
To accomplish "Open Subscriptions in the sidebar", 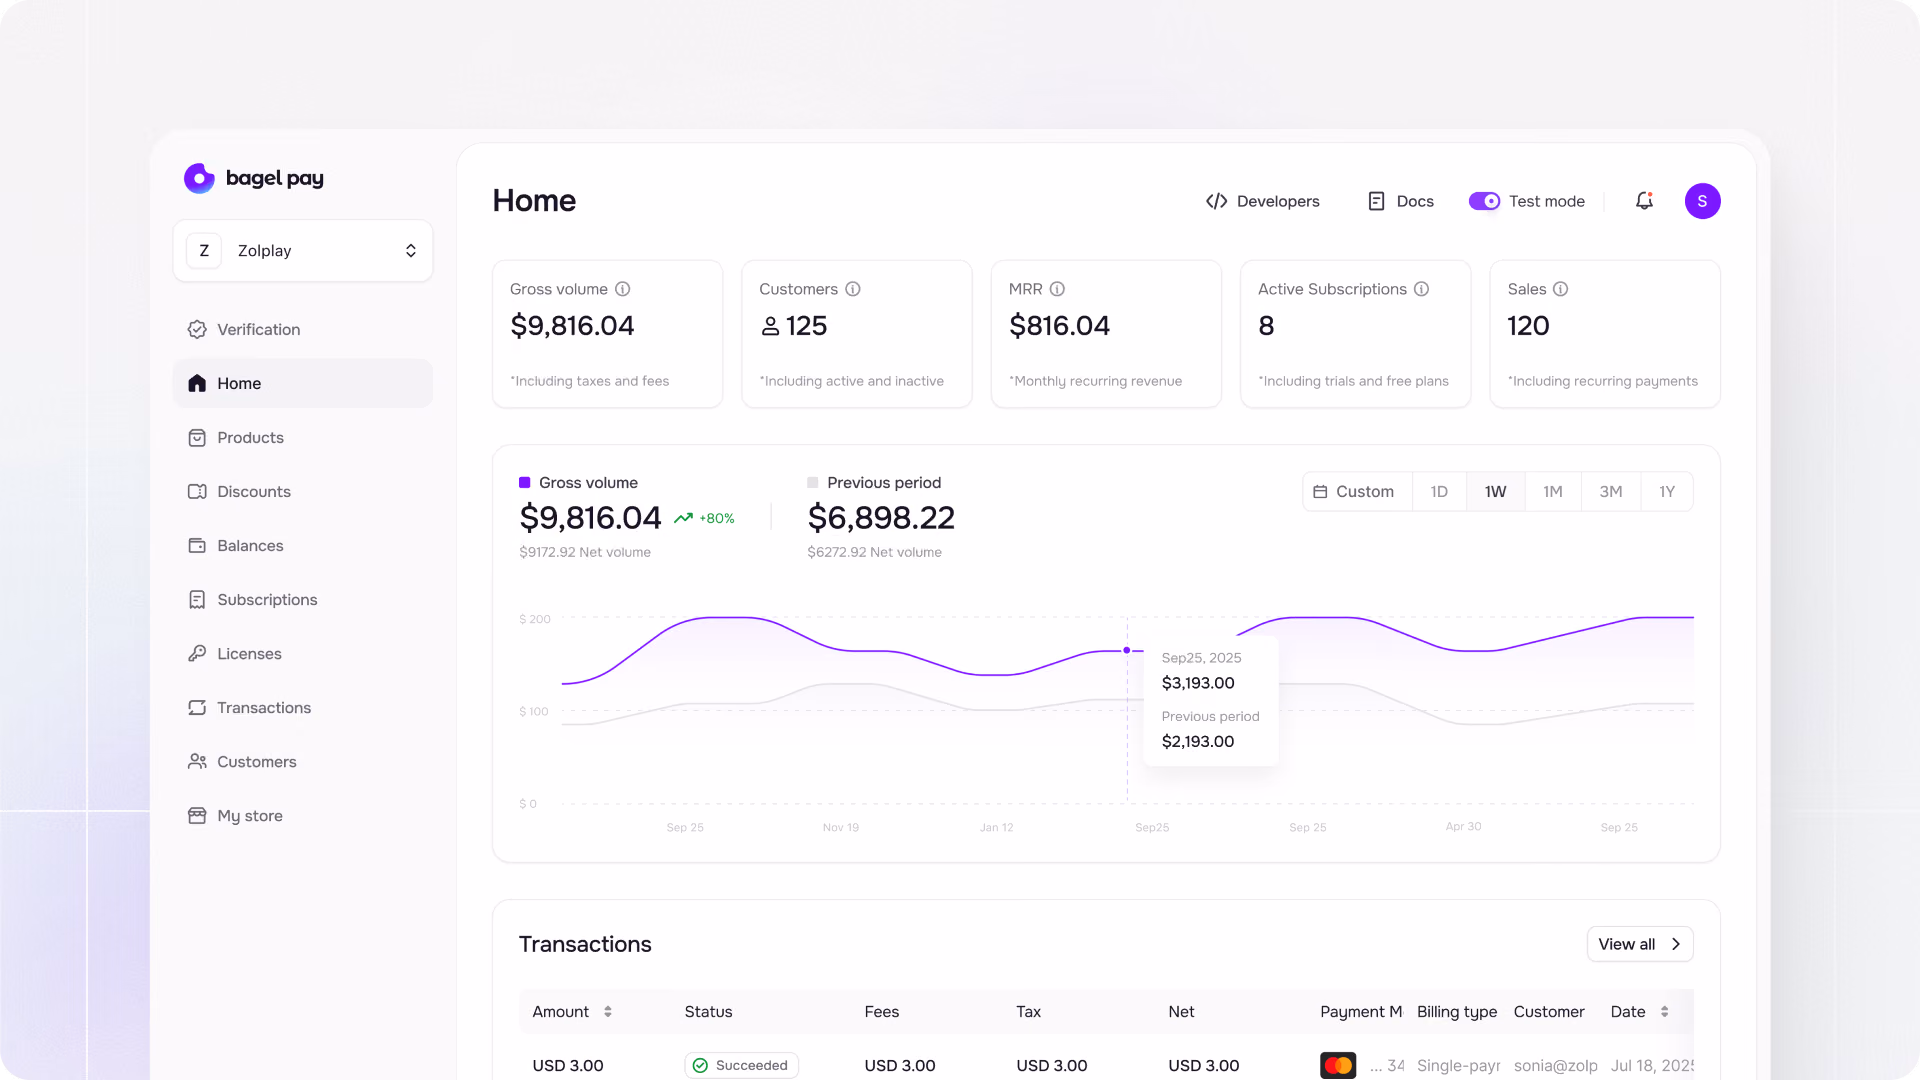I will pos(303,599).
